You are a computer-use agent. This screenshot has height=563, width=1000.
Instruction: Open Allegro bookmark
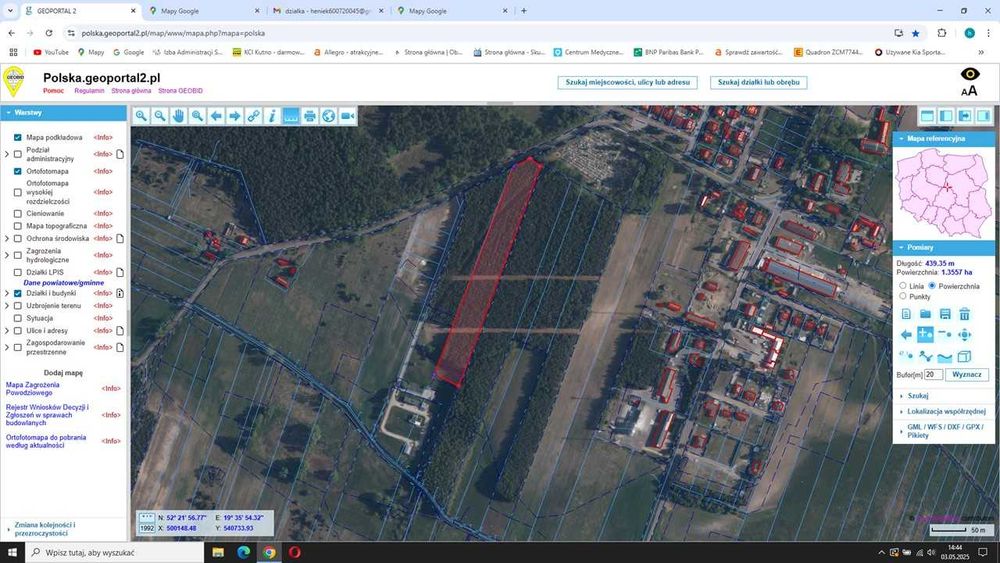[x=349, y=52]
